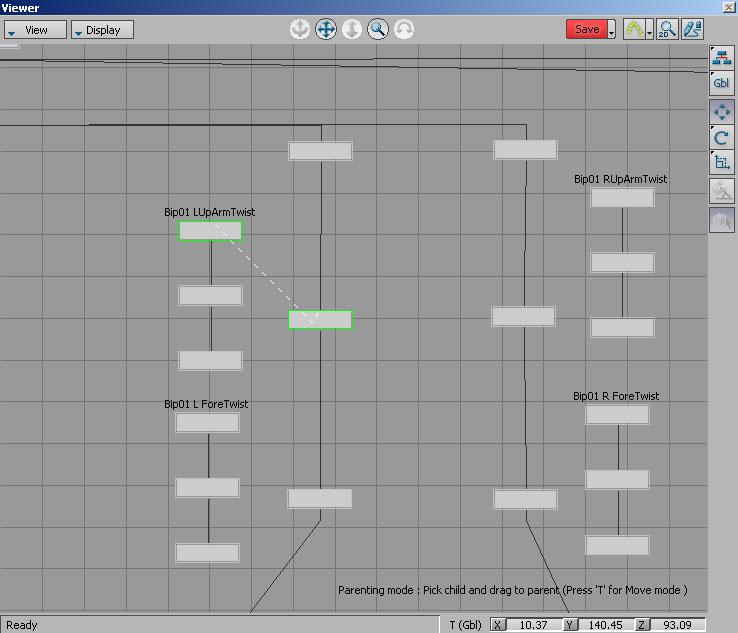This screenshot has width=738, height=633.
Task: Click the greyed satellite dish icon
Action: click(x=722, y=191)
